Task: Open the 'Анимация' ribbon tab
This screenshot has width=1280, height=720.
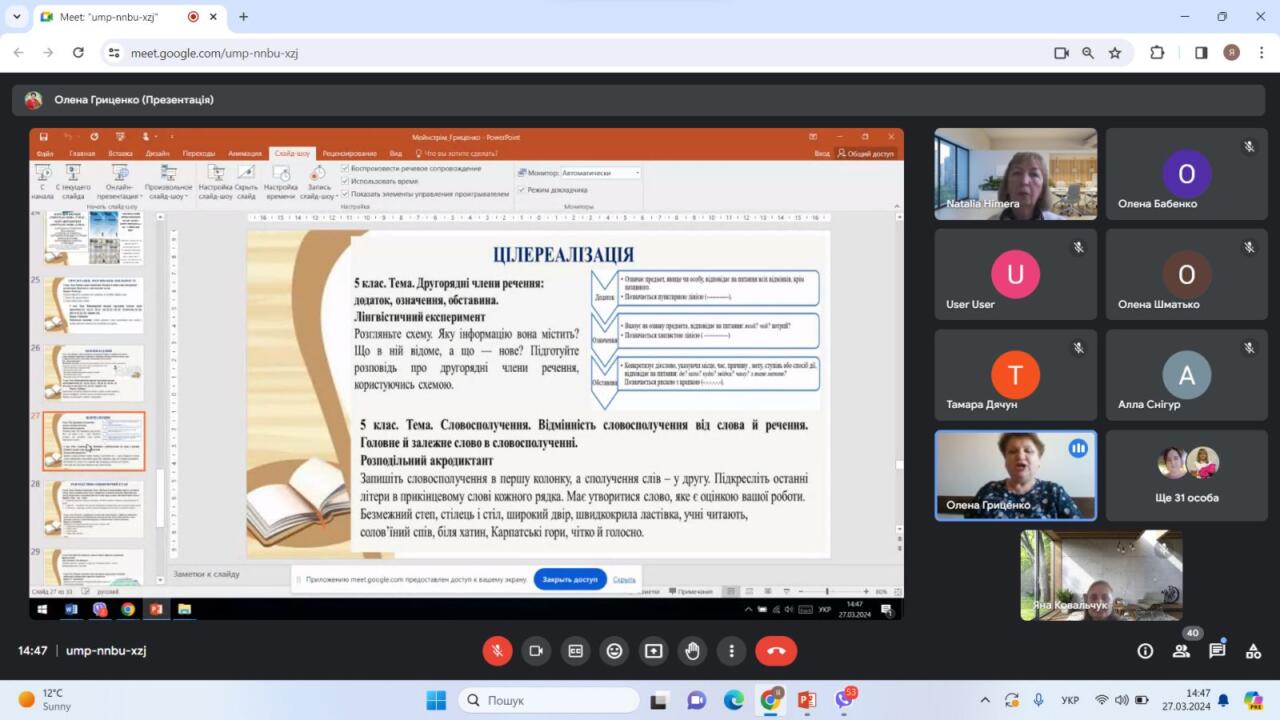Action: click(x=245, y=153)
